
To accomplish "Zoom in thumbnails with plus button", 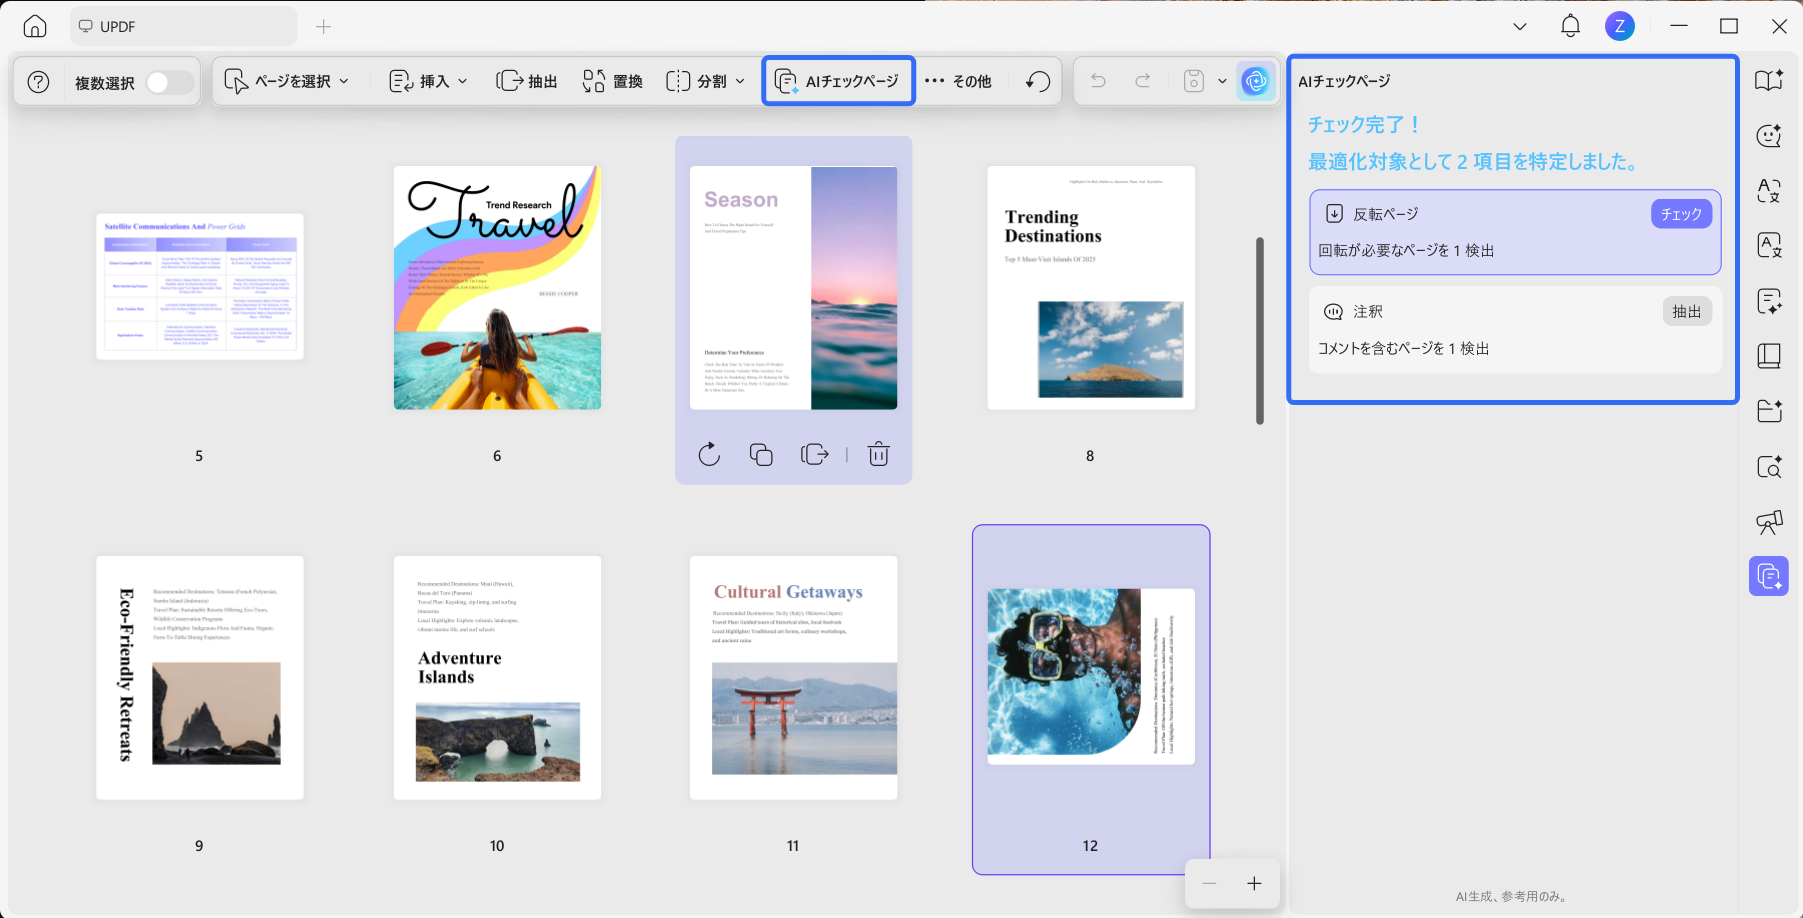I will pos(1254,883).
